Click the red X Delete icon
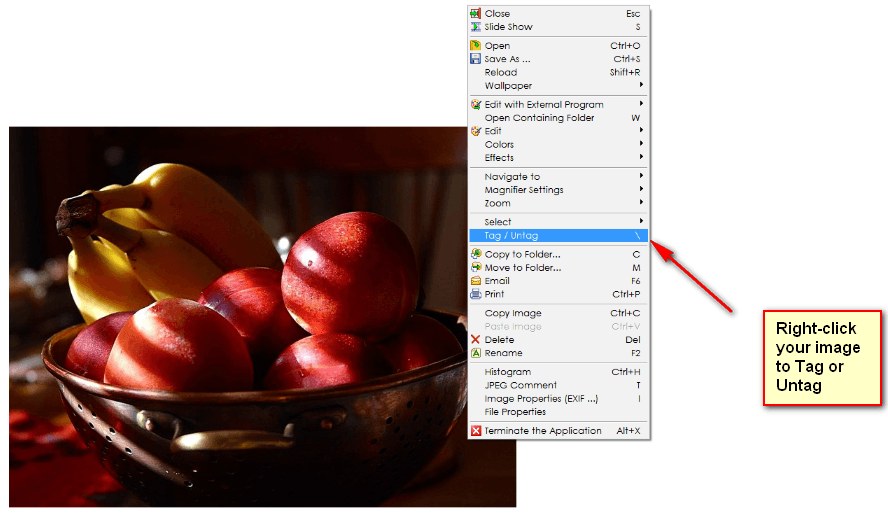 coord(476,340)
